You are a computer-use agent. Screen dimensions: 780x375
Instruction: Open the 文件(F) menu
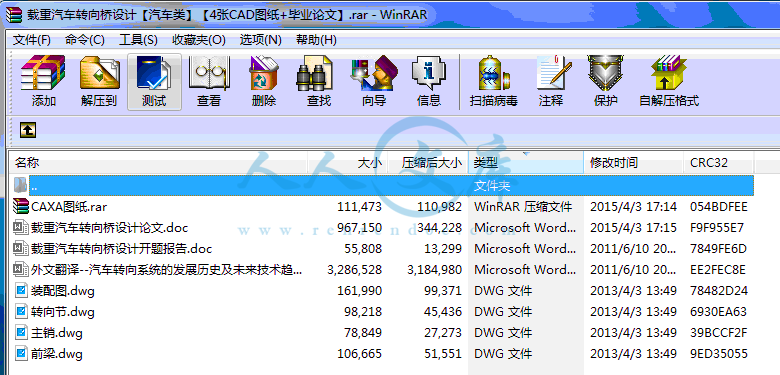pyautogui.click(x=32, y=40)
